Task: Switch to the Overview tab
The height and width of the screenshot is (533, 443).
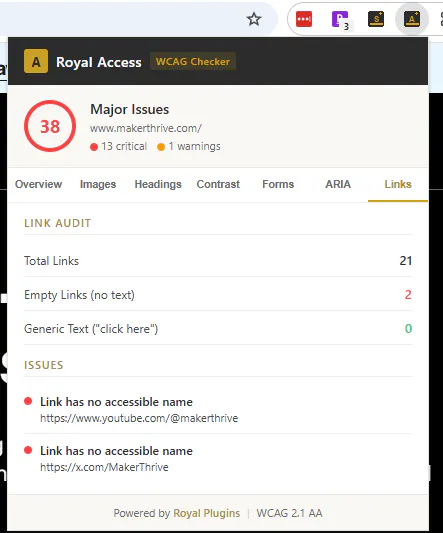Action: point(38,184)
